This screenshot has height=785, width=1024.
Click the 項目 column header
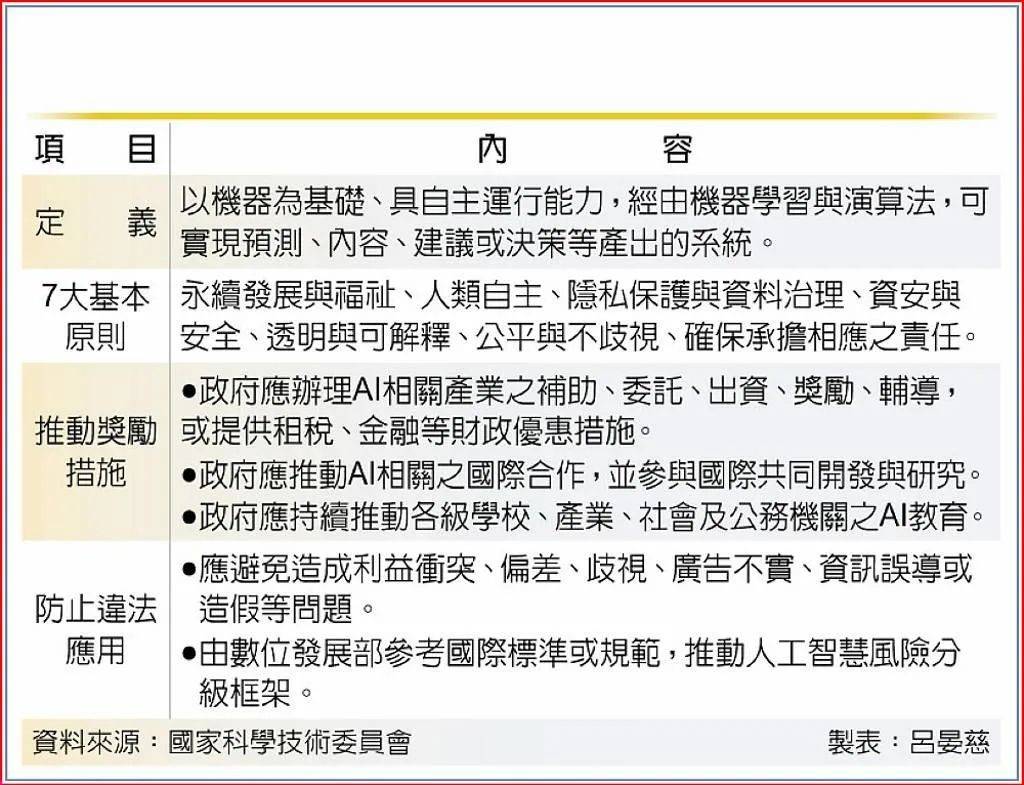coord(95,148)
